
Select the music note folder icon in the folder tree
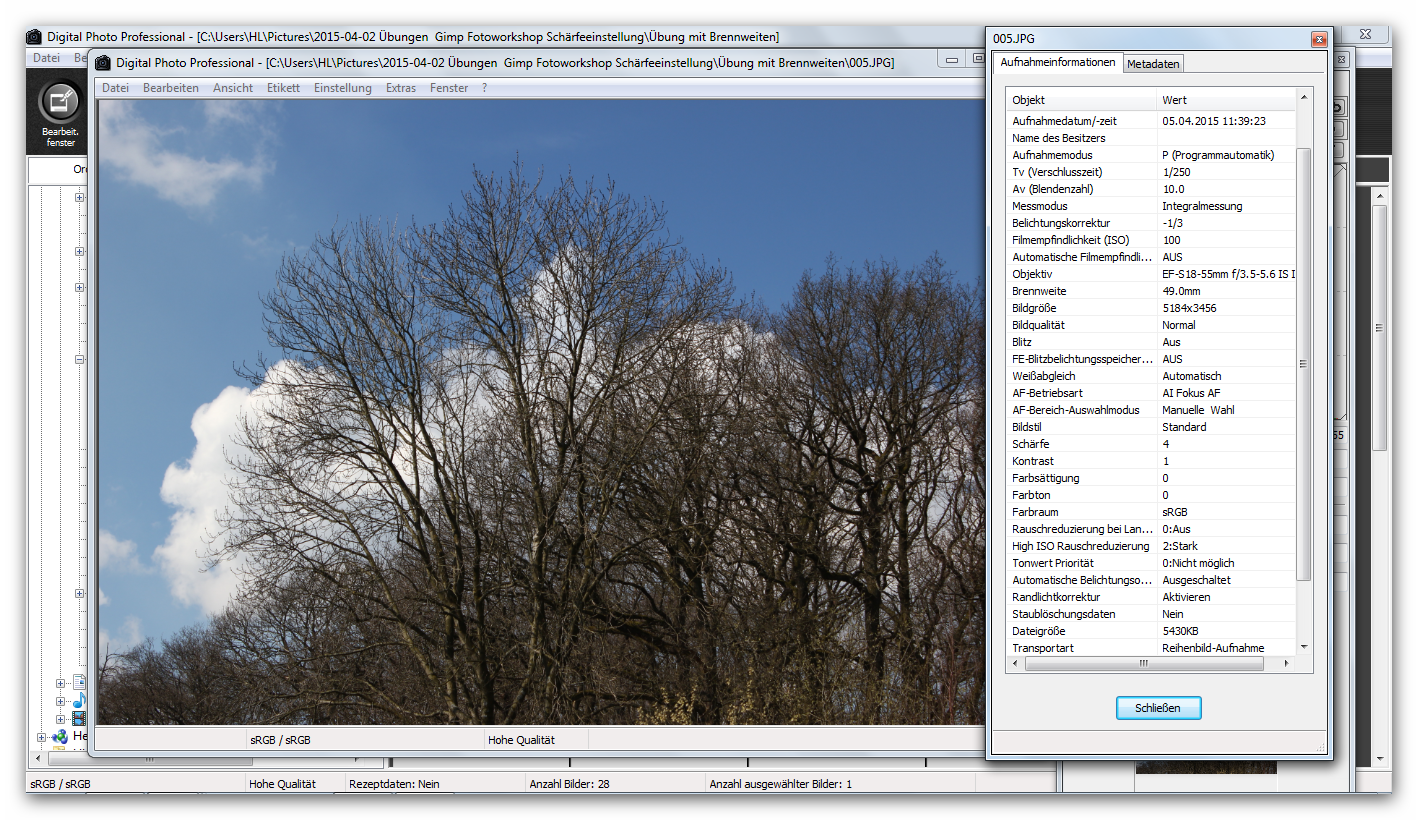pyautogui.click(x=79, y=701)
